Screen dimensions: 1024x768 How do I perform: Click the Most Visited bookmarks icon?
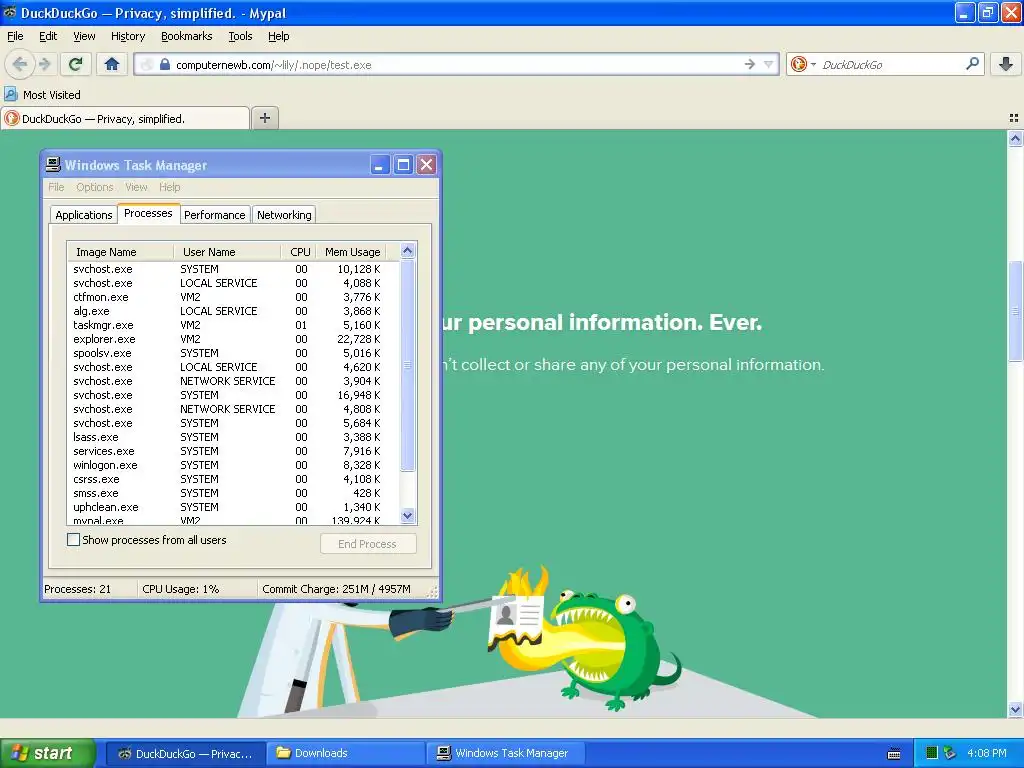(x=10, y=94)
